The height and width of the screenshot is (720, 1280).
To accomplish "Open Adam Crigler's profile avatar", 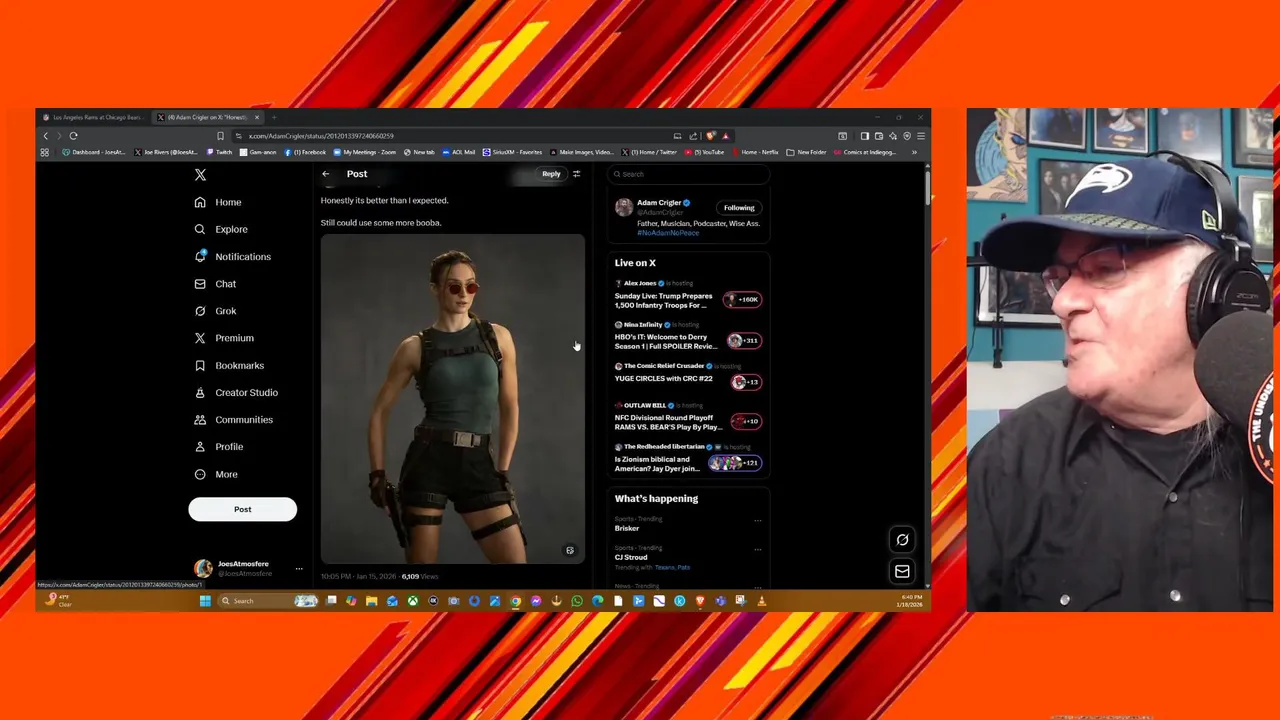I will click(624, 208).
